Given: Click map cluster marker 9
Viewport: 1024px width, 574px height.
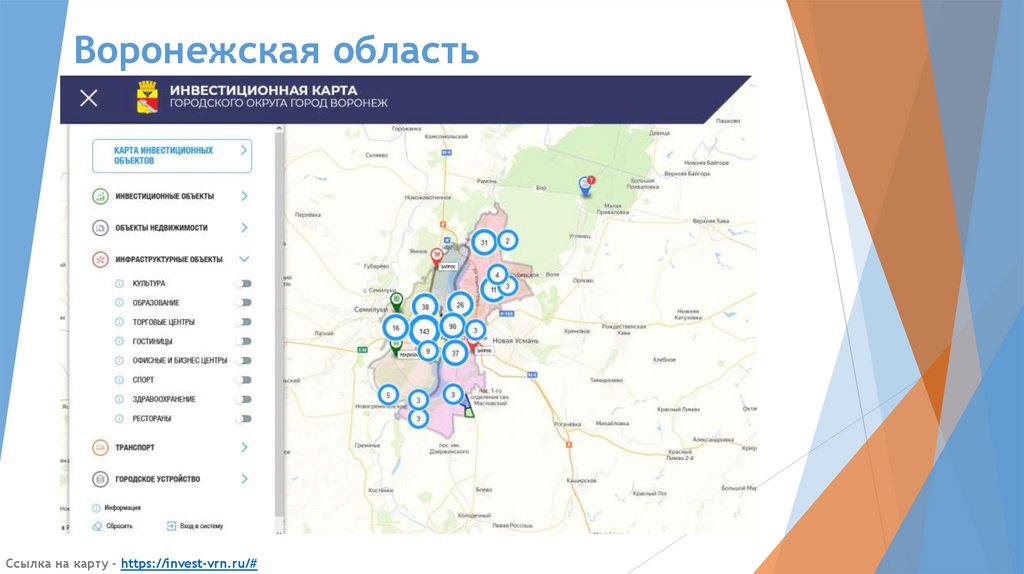Looking at the screenshot, I should tap(428, 351).
